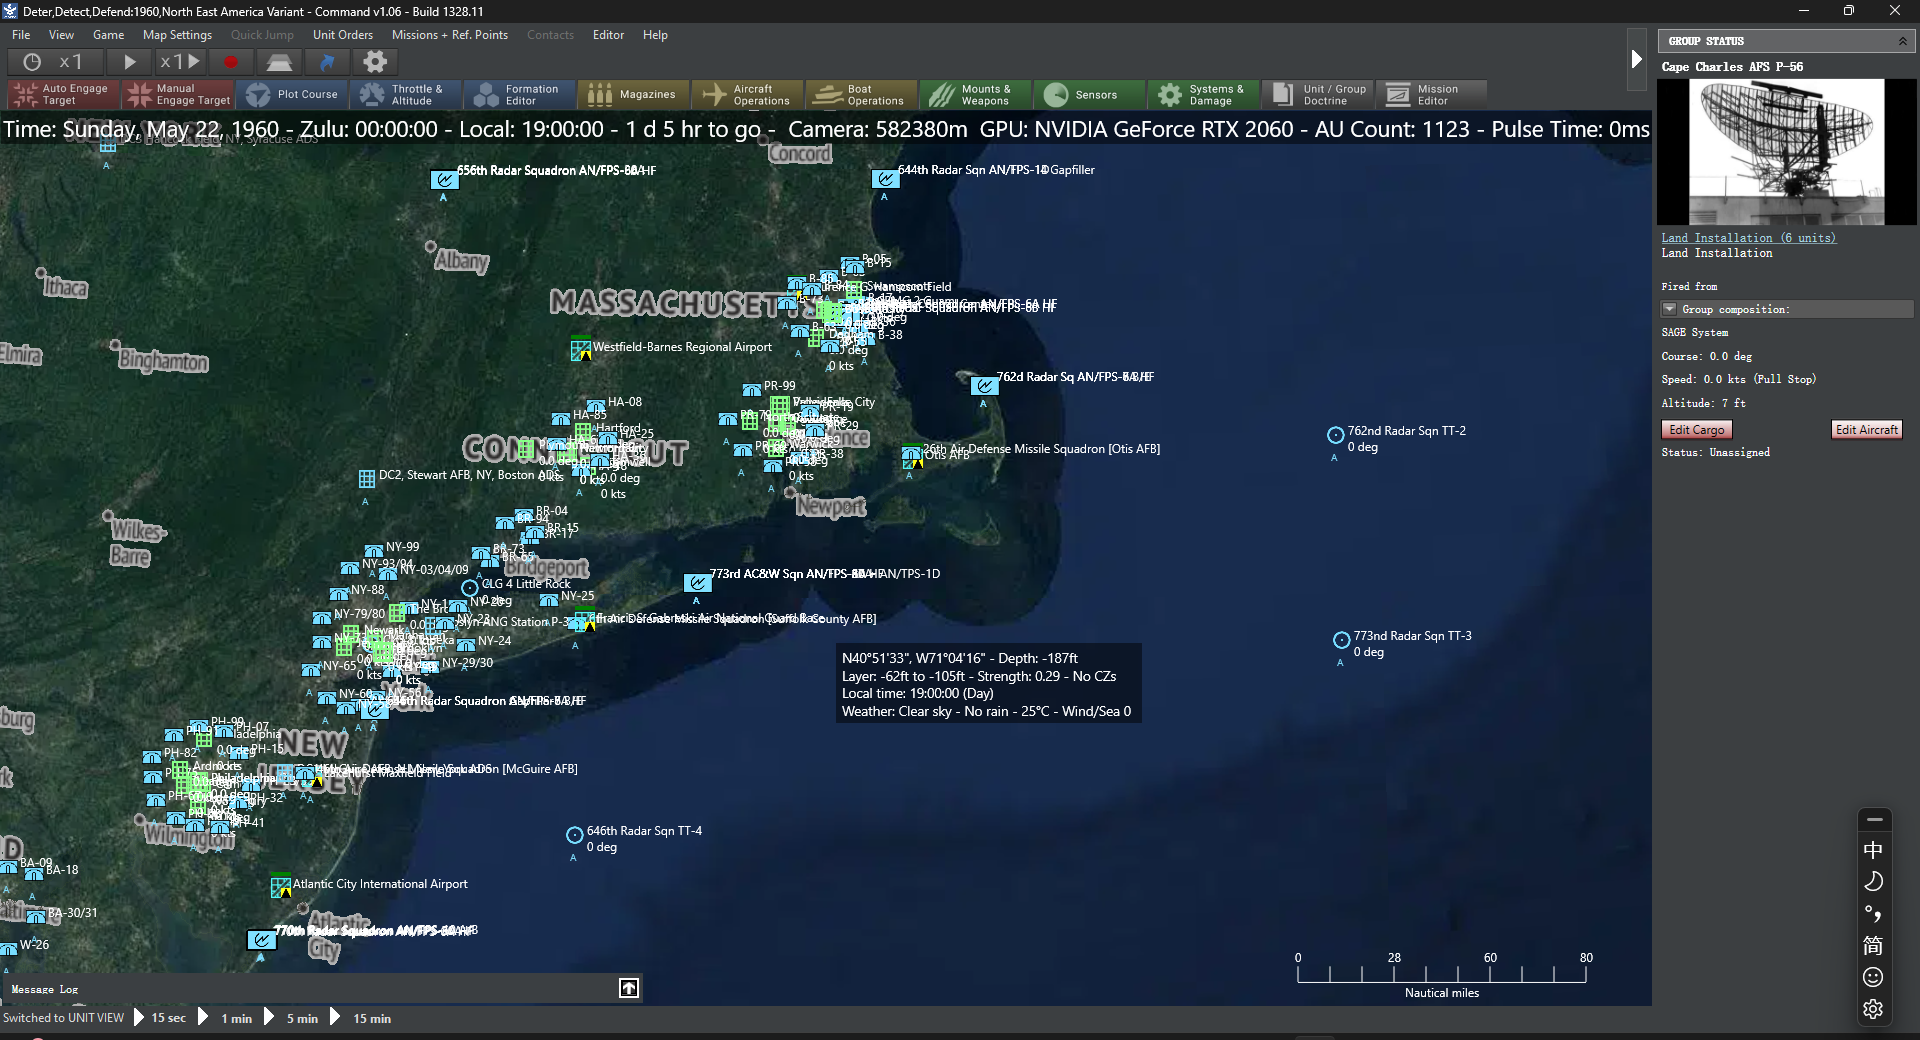This screenshot has width=1920, height=1040.
Task: Open the Magazines window
Action: pos(633,95)
